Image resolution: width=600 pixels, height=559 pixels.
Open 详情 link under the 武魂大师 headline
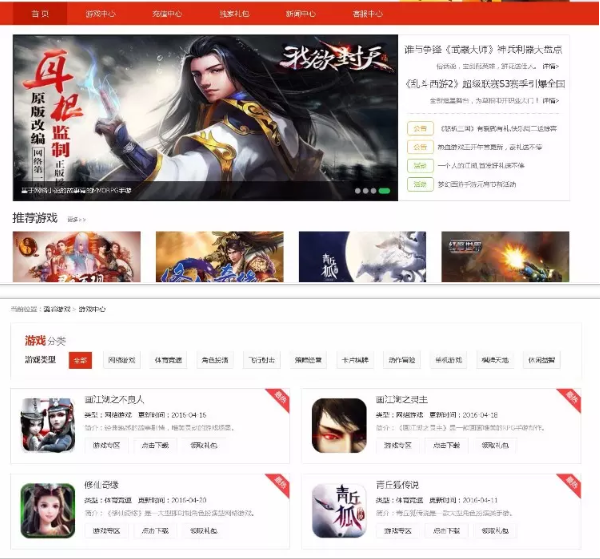pyautogui.click(x=551, y=66)
